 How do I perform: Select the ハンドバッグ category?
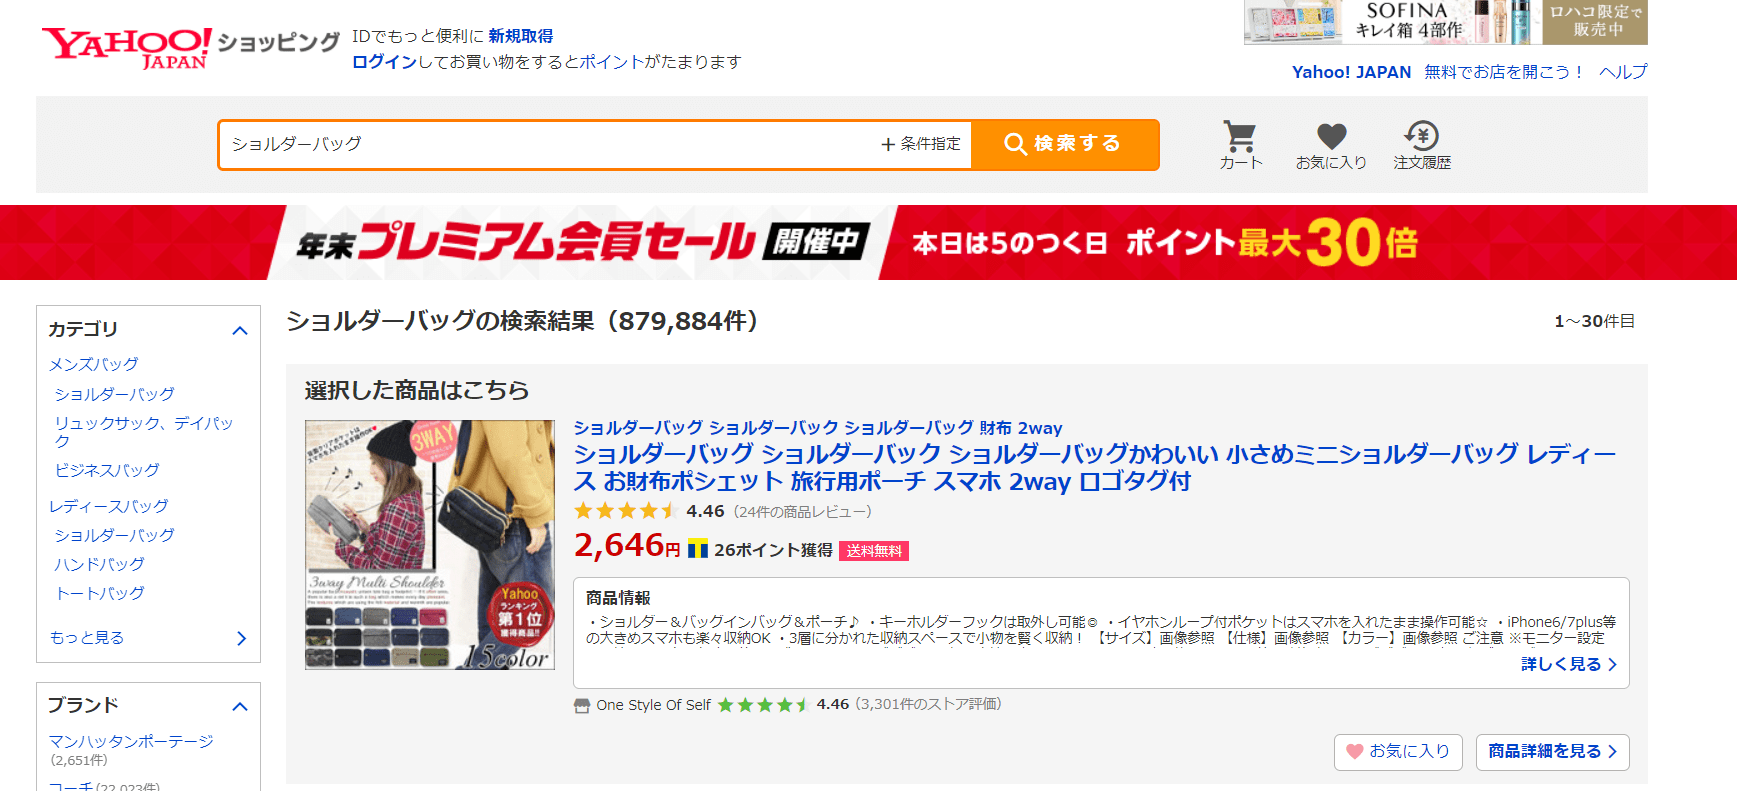click(100, 564)
